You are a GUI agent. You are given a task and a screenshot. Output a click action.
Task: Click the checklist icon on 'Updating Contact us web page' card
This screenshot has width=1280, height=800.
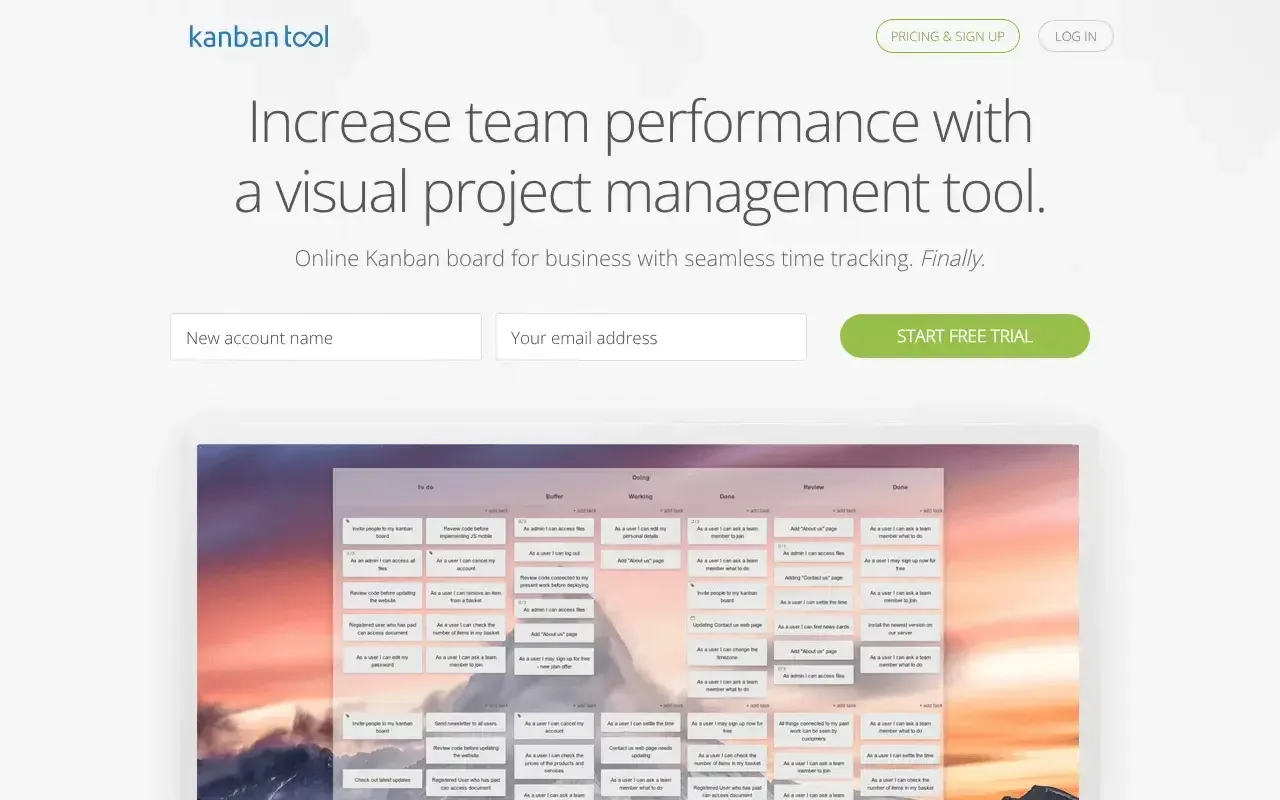tap(692, 617)
